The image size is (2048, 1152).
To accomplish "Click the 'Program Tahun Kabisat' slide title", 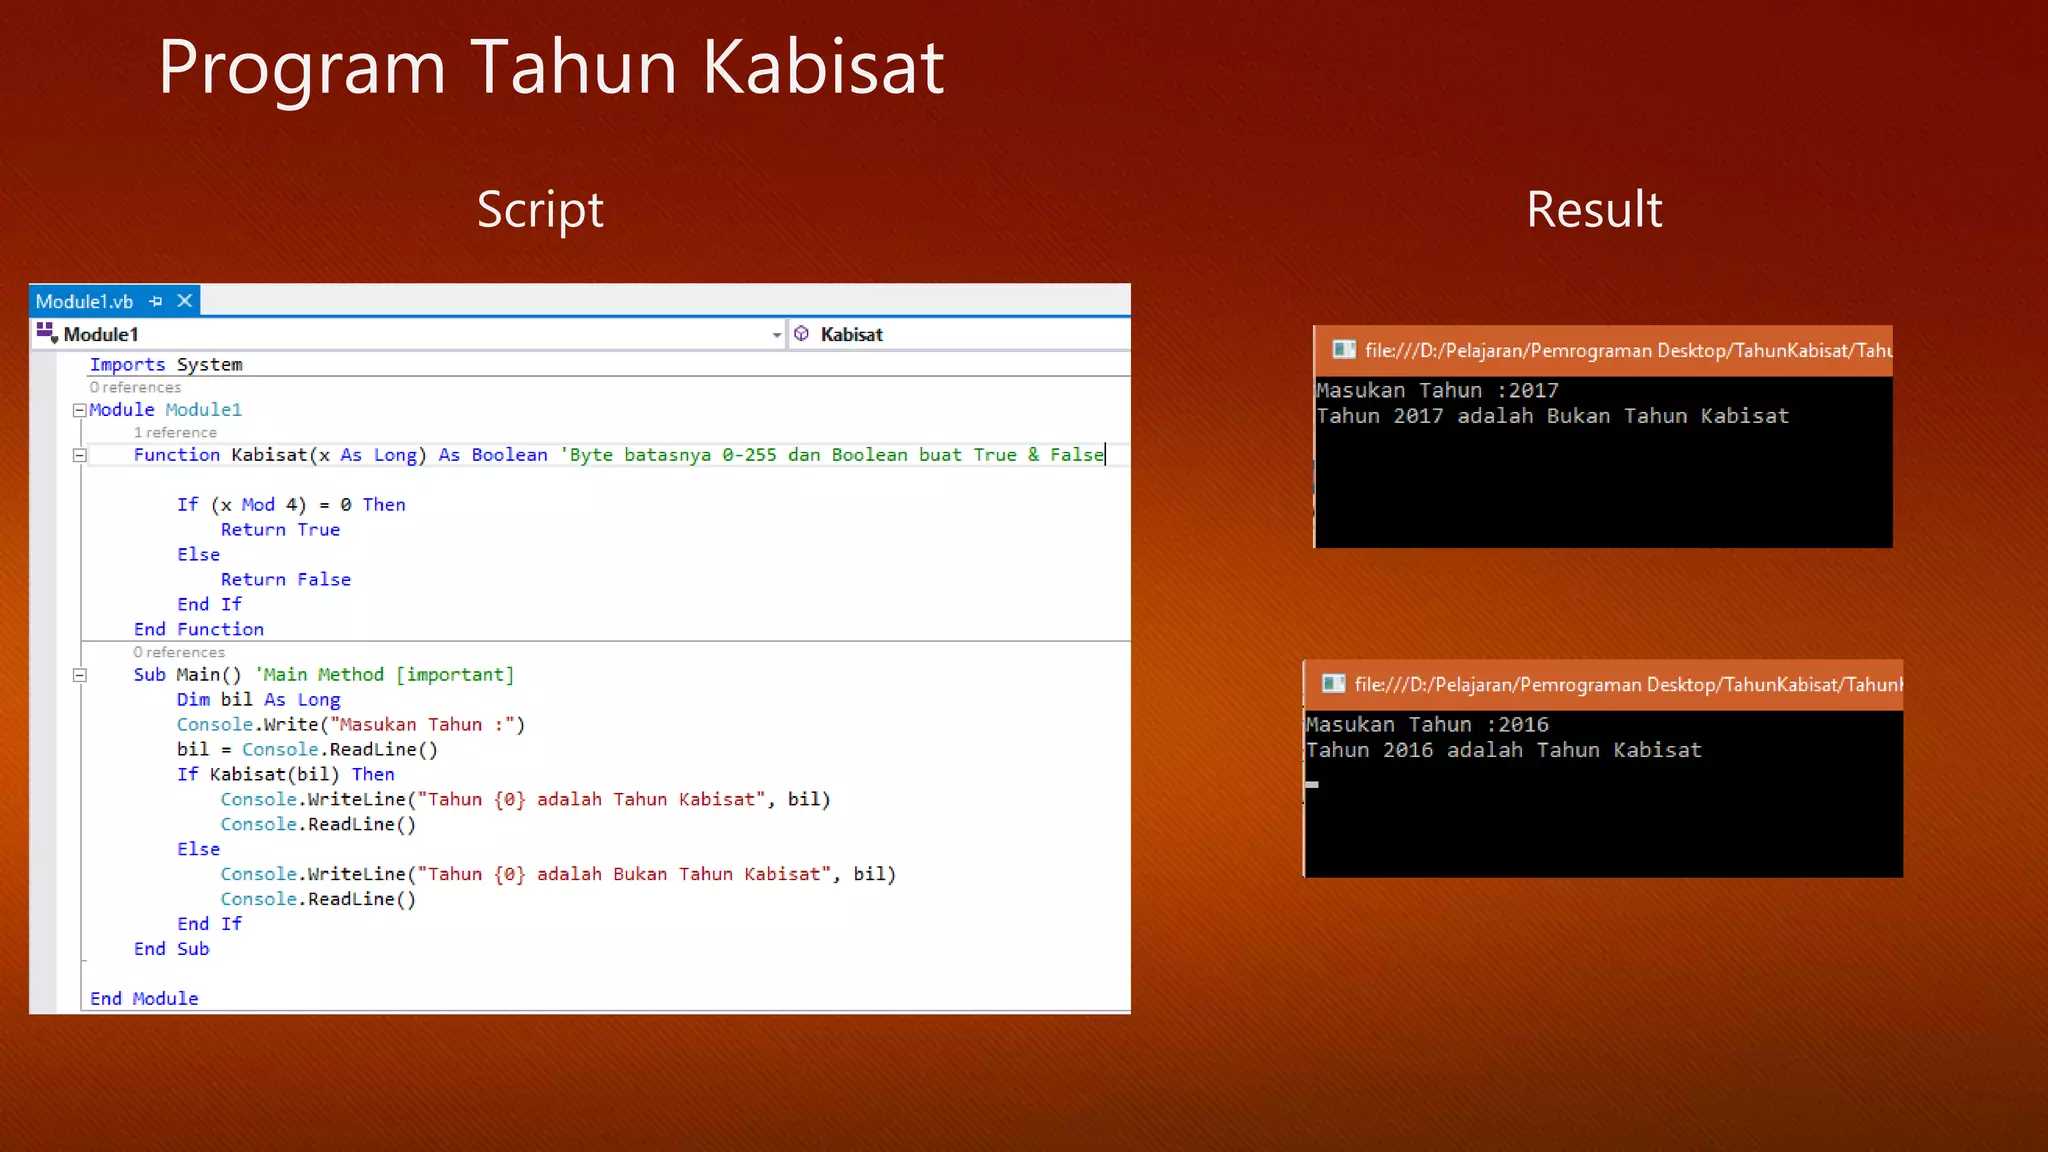I will [551, 67].
